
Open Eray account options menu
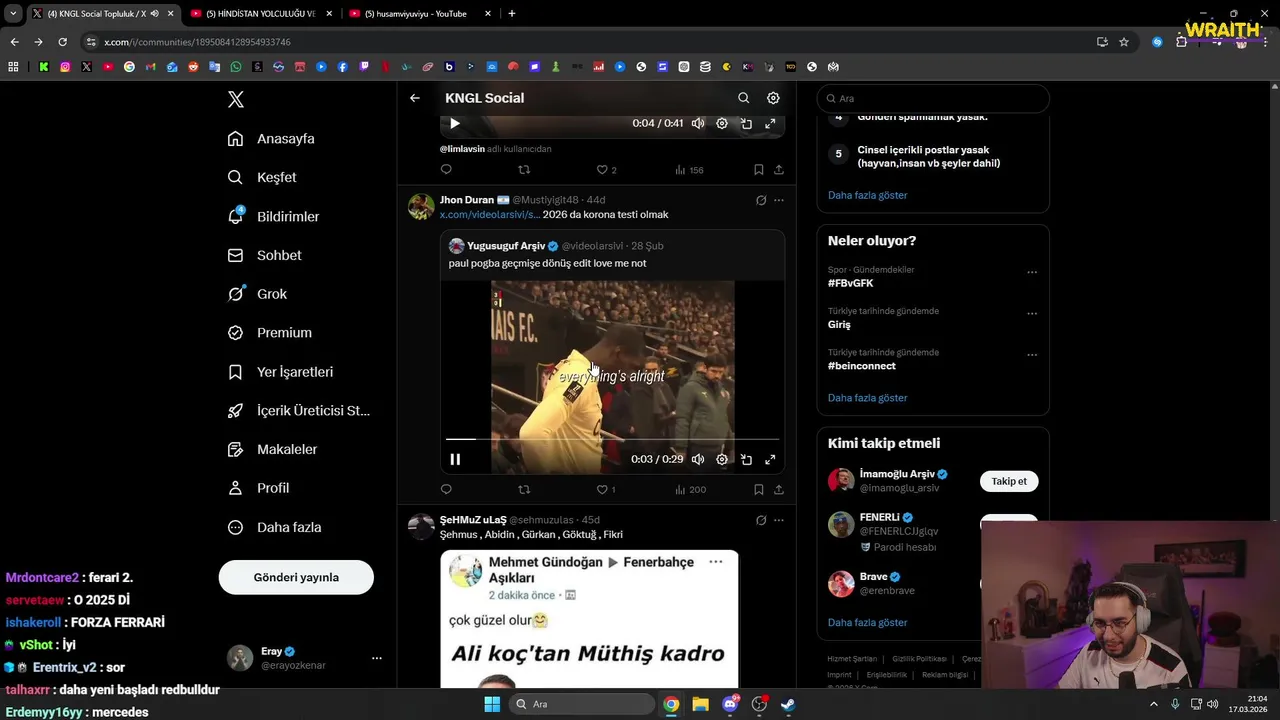tap(377, 658)
